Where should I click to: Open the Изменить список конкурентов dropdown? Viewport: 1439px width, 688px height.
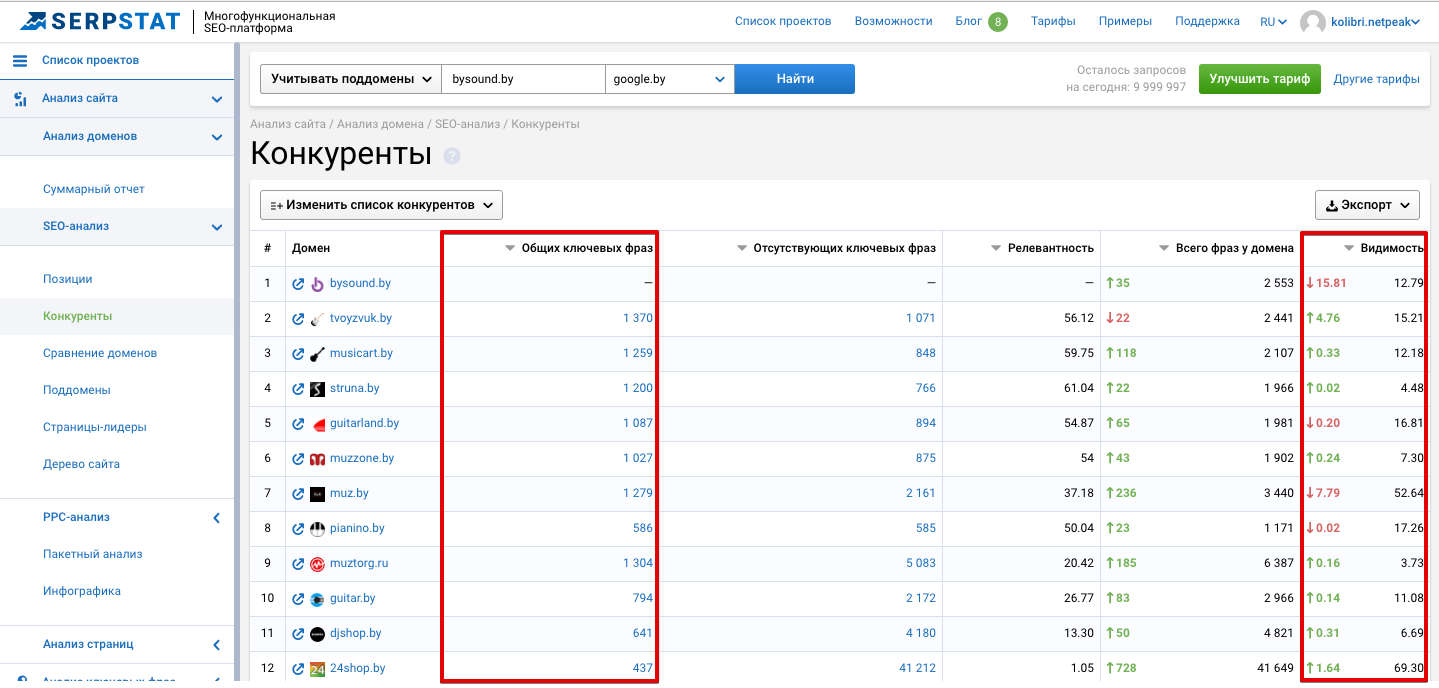pyautogui.click(x=381, y=205)
